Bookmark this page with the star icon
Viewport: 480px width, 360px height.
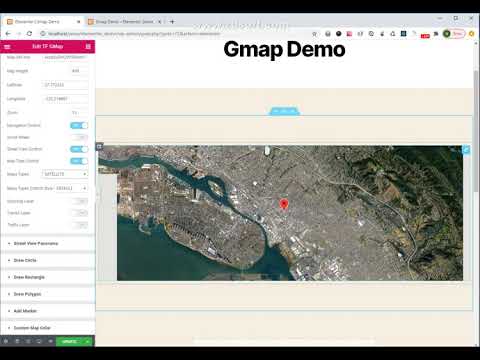(x=314, y=34)
